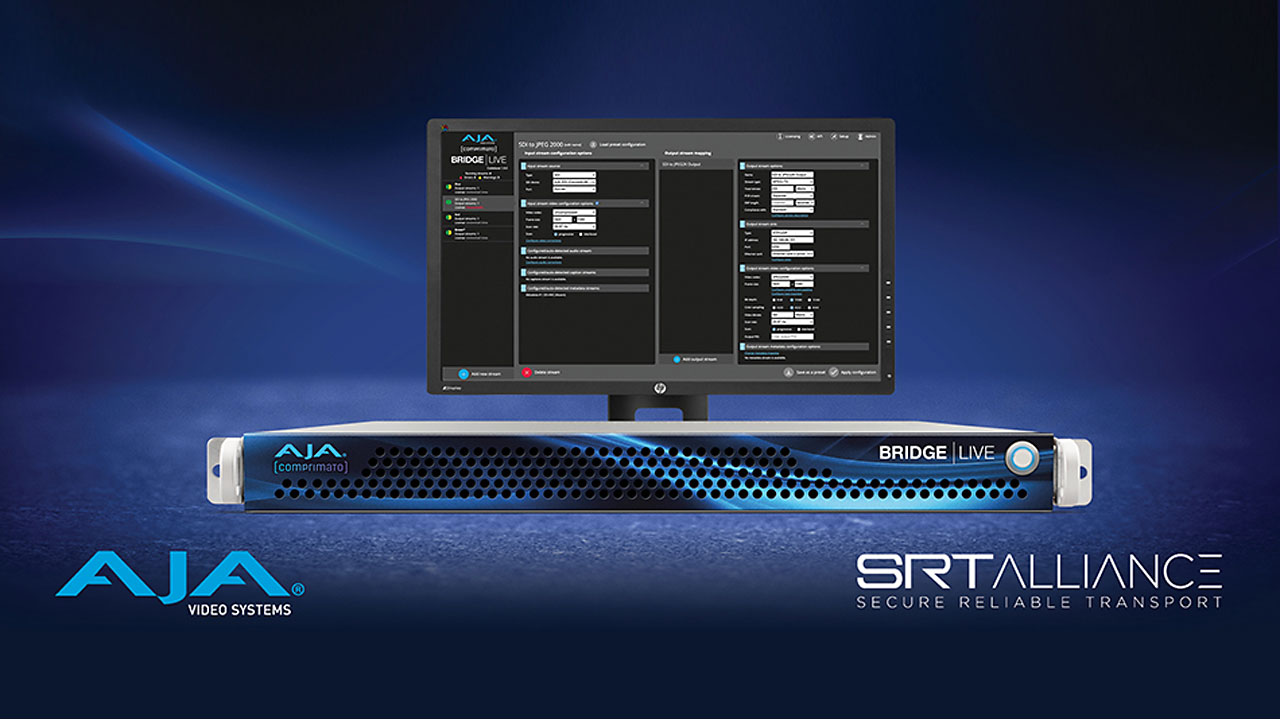Click the output IP address field
This screenshot has height=720, width=1280.
793,240
